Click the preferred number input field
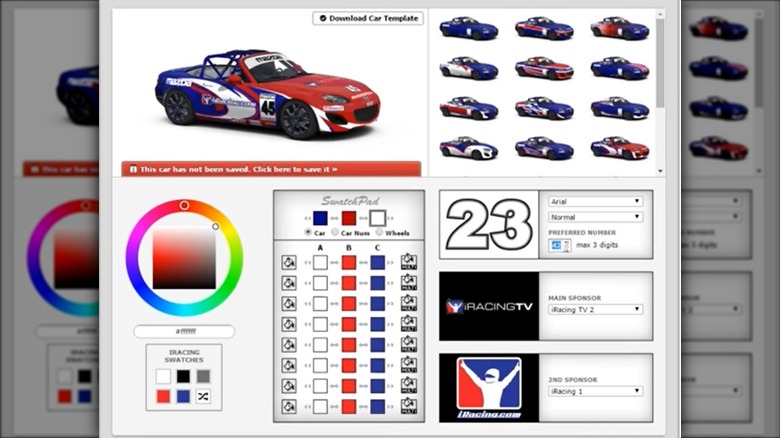The height and width of the screenshot is (438, 780). (x=560, y=245)
